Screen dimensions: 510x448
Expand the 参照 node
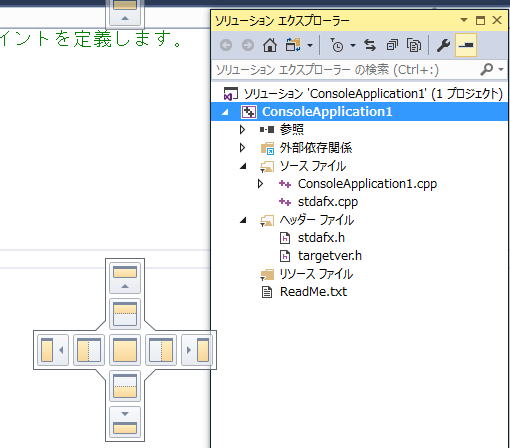click(242, 129)
